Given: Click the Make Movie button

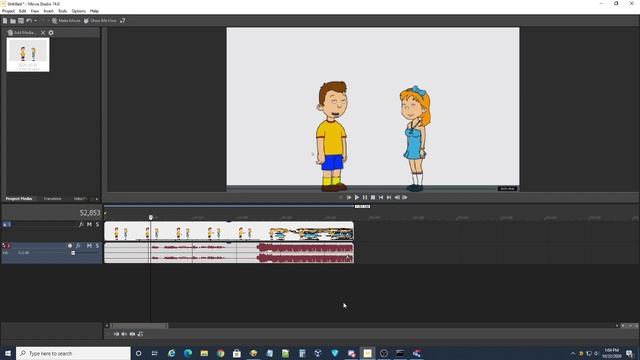Looking at the screenshot, I should [x=66, y=20].
